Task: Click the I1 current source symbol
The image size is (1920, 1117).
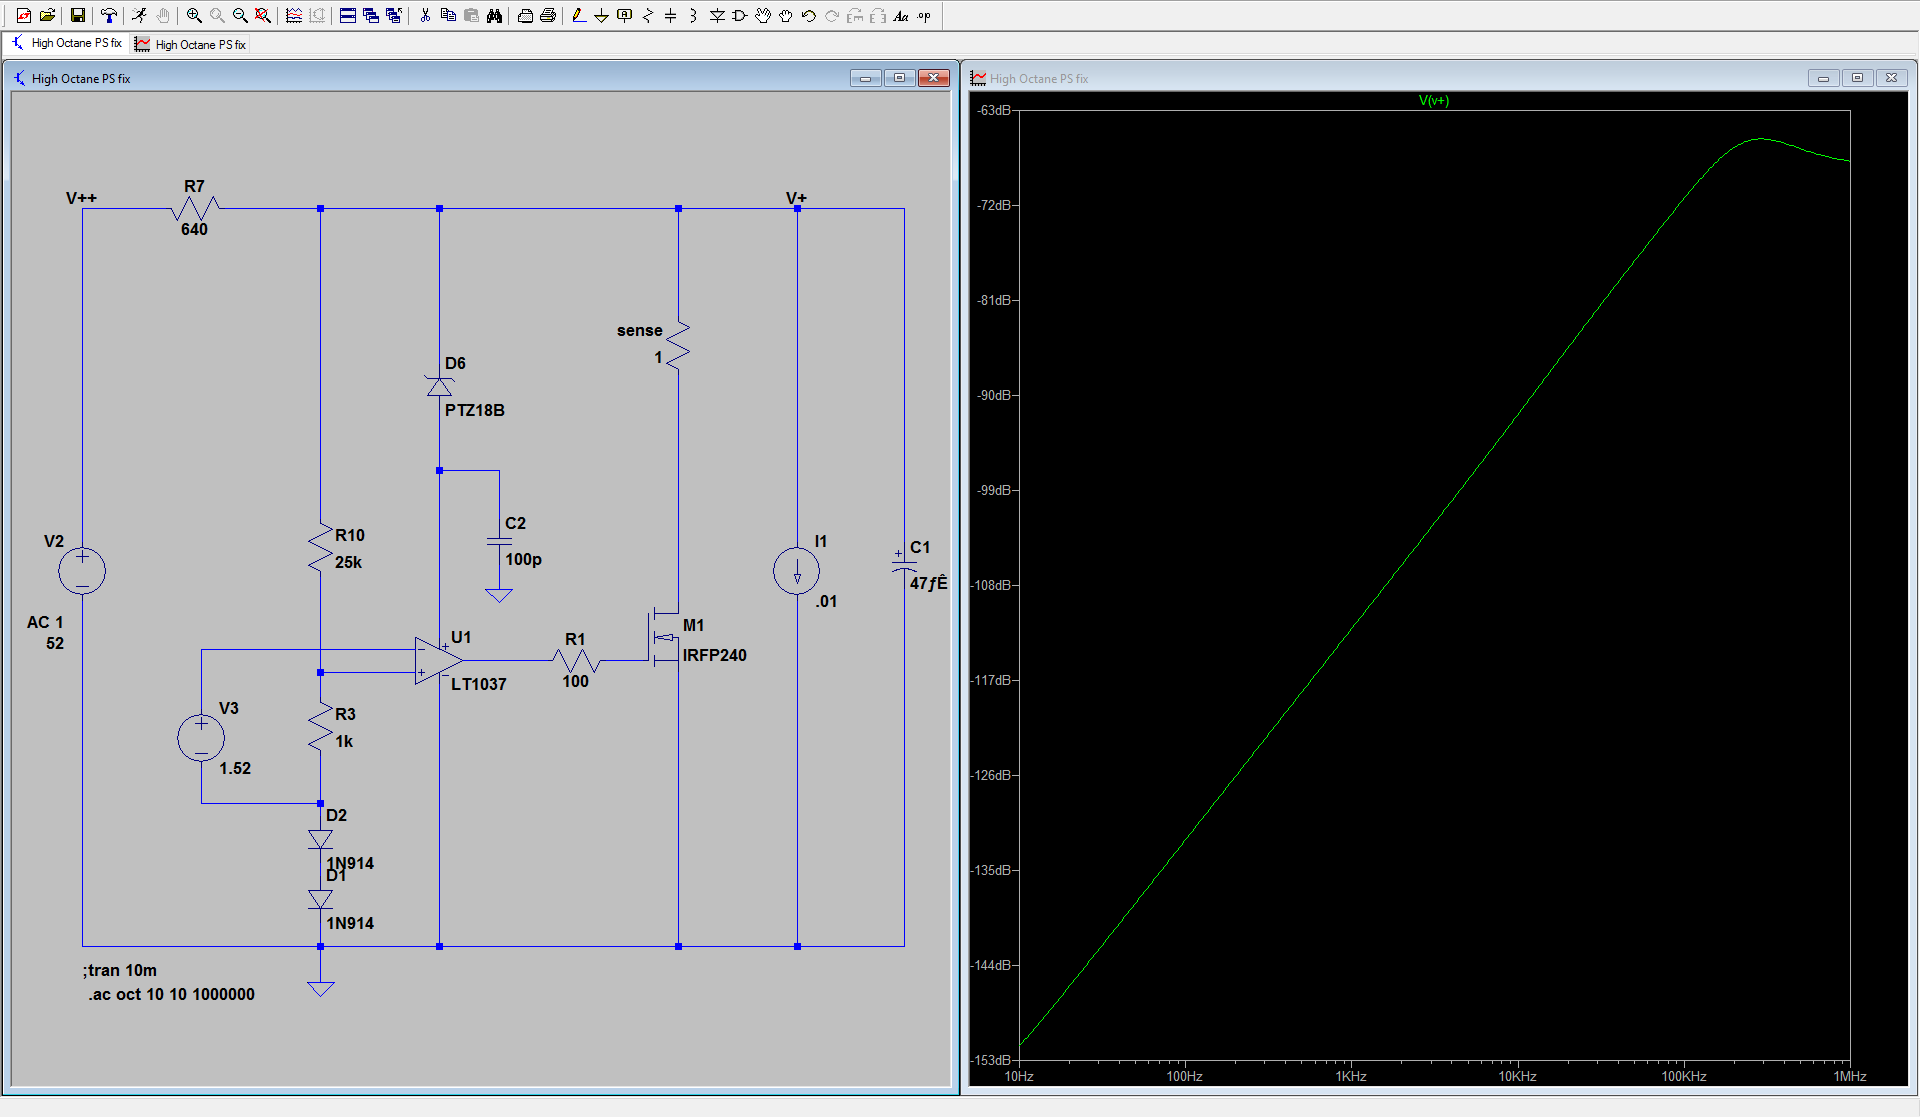Action: (x=797, y=571)
